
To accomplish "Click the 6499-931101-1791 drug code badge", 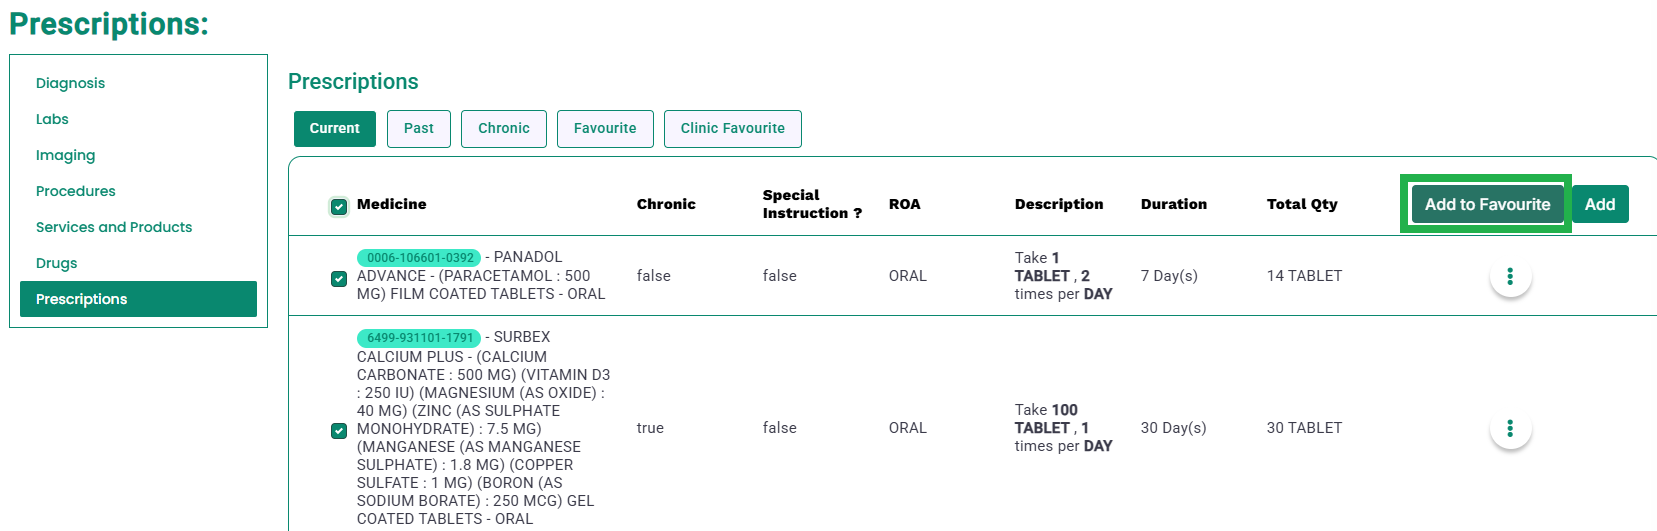I will [419, 337].
